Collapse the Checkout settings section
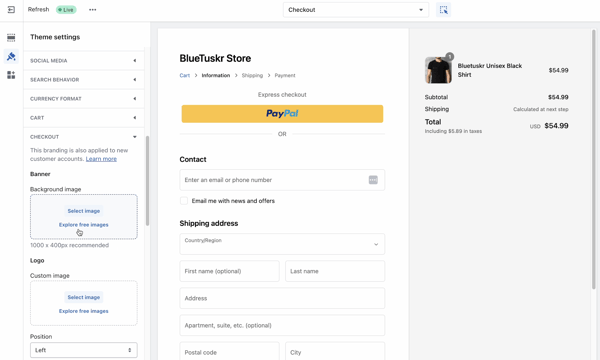This screenshot has height=360, width=600. point(83,137)
